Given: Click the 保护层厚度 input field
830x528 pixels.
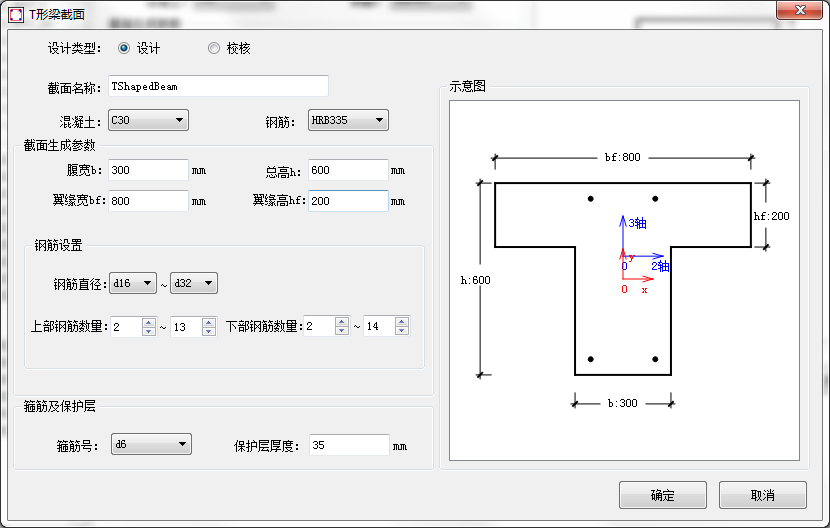Looking at the screenshot, I should tap(348, 446).
